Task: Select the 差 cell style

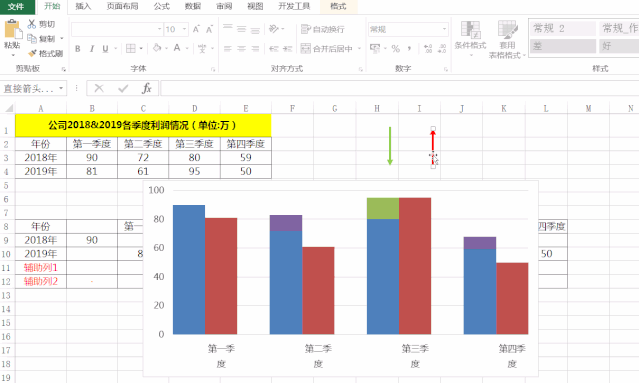Action: 563,46
